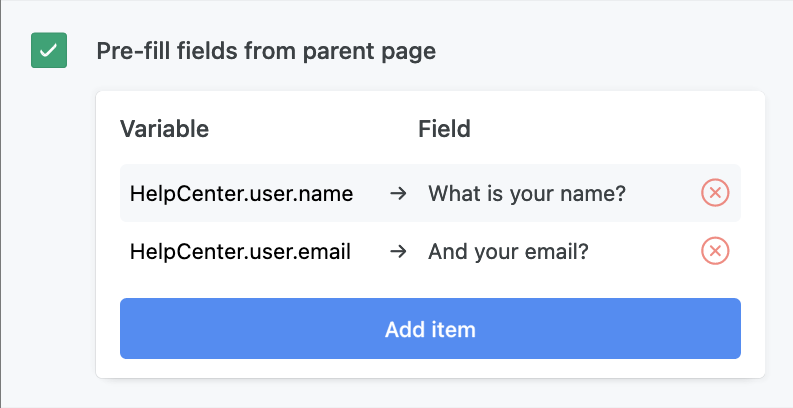793x408 pixels.
Task: Click the Variable column header
Action: point(164,129)
